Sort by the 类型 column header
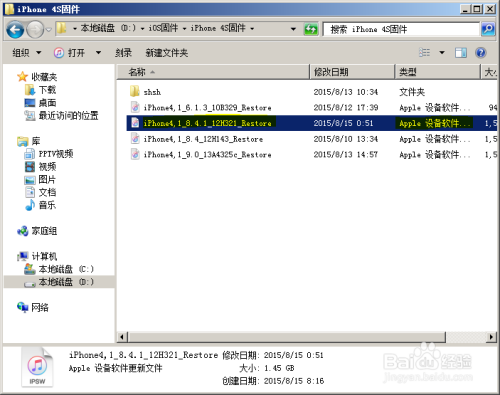 pyautogui.click(x=437, y=72)
